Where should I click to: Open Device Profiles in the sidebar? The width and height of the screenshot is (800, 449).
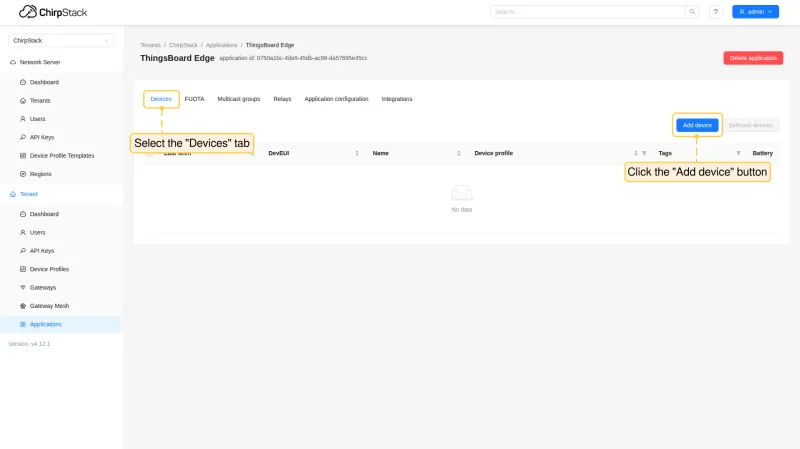coord(49,269)
